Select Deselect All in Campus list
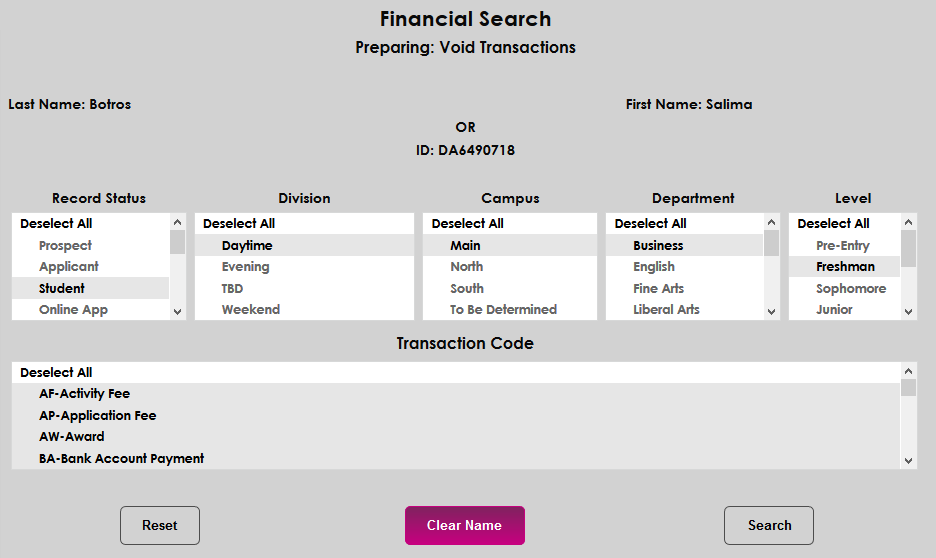Viewport: 936px width, 558px height. pyautogui.click(x=467, y=223)
